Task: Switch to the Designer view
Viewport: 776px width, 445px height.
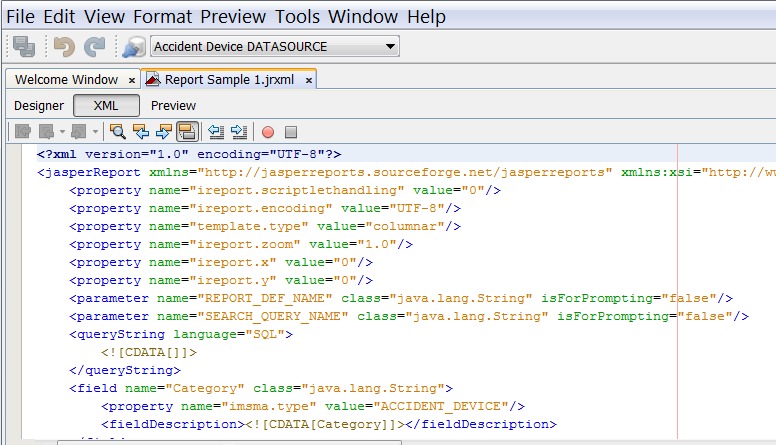Action: click(x=39, y=105)
